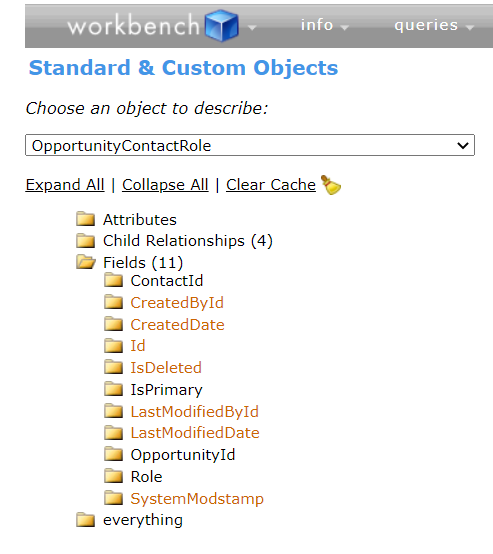Screen dimensions: 493x554
Task: Click the Role field folder icon
Action: coord(113,476)
